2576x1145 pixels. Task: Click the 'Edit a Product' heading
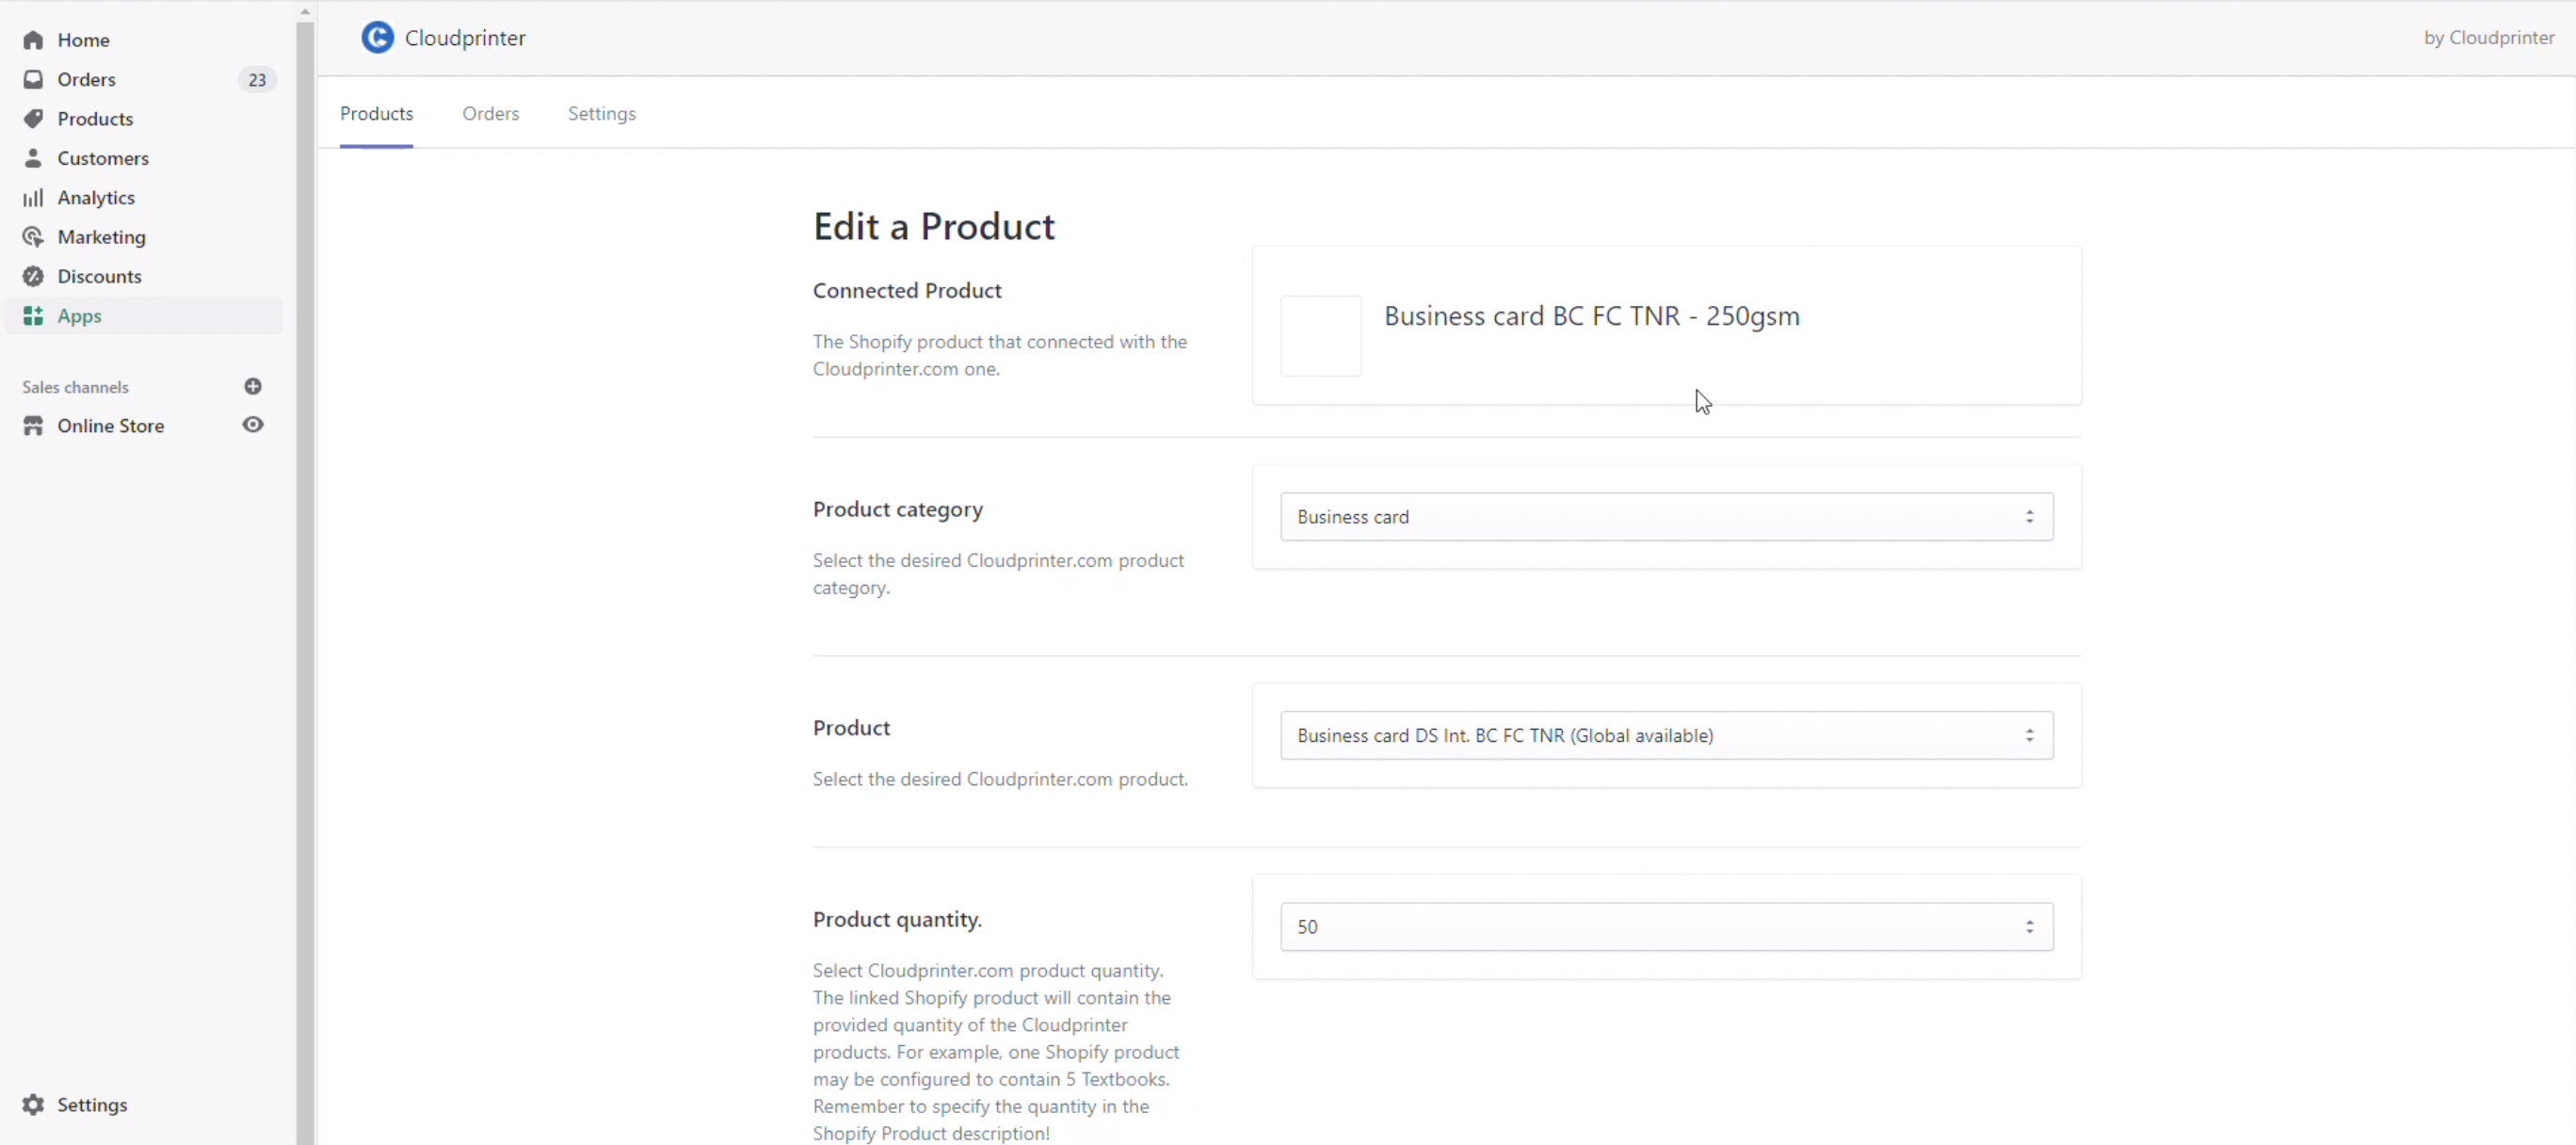click(933, 227)
